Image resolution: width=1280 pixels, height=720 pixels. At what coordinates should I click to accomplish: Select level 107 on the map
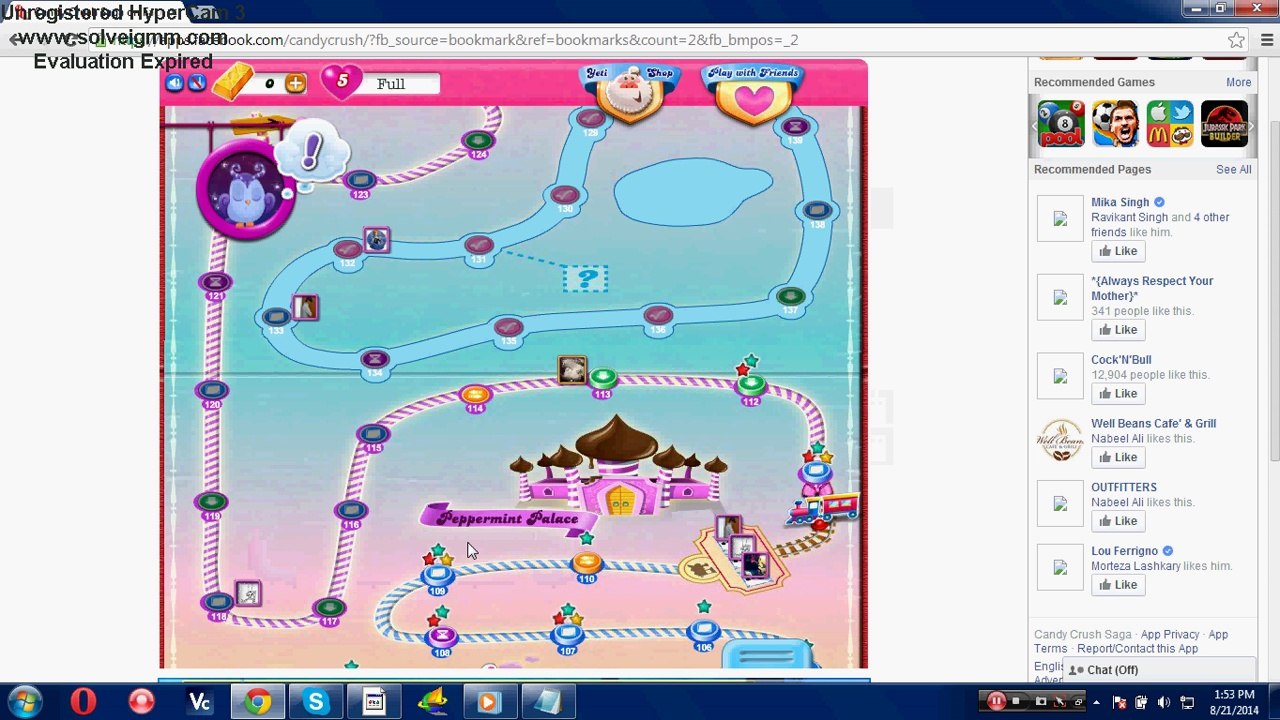568,635
